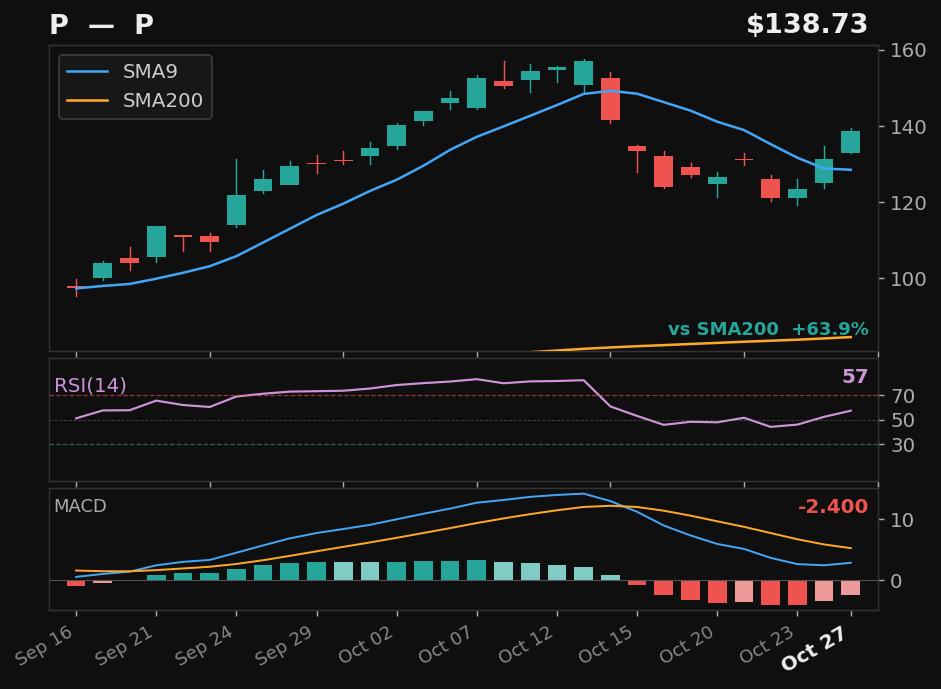Click the 160 price axis label

(x=907, y=50)
